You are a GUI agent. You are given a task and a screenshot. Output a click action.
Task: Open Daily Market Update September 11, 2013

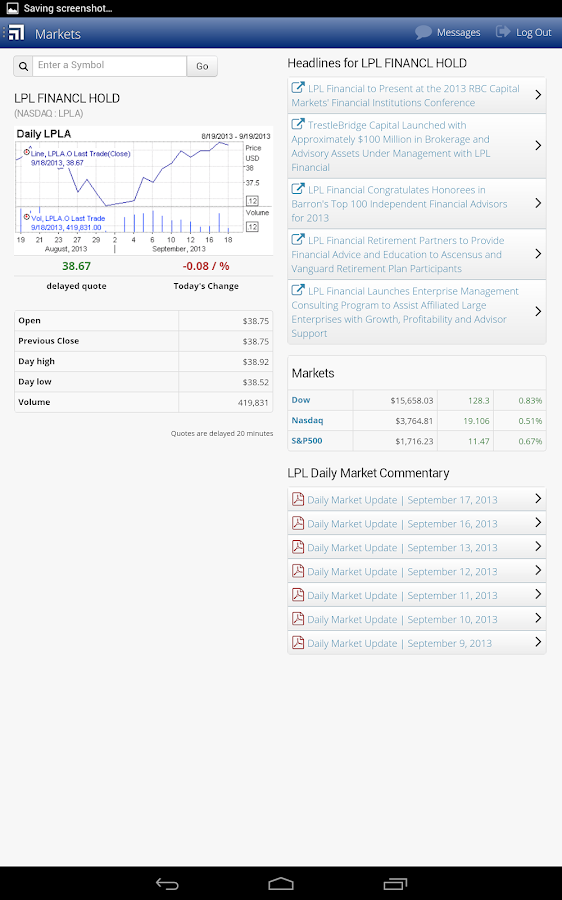402,596
